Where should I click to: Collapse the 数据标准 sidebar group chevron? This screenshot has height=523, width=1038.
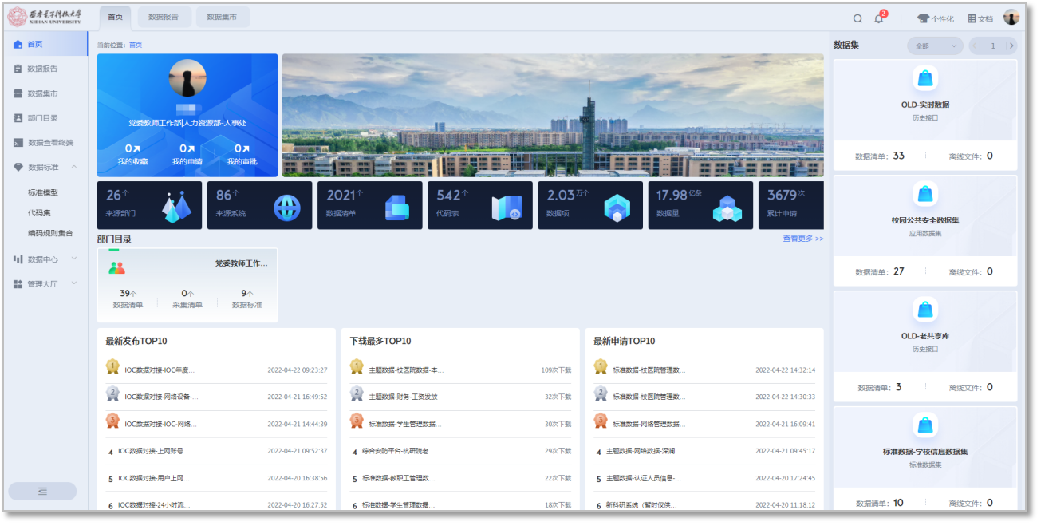(x=74, y=167)
